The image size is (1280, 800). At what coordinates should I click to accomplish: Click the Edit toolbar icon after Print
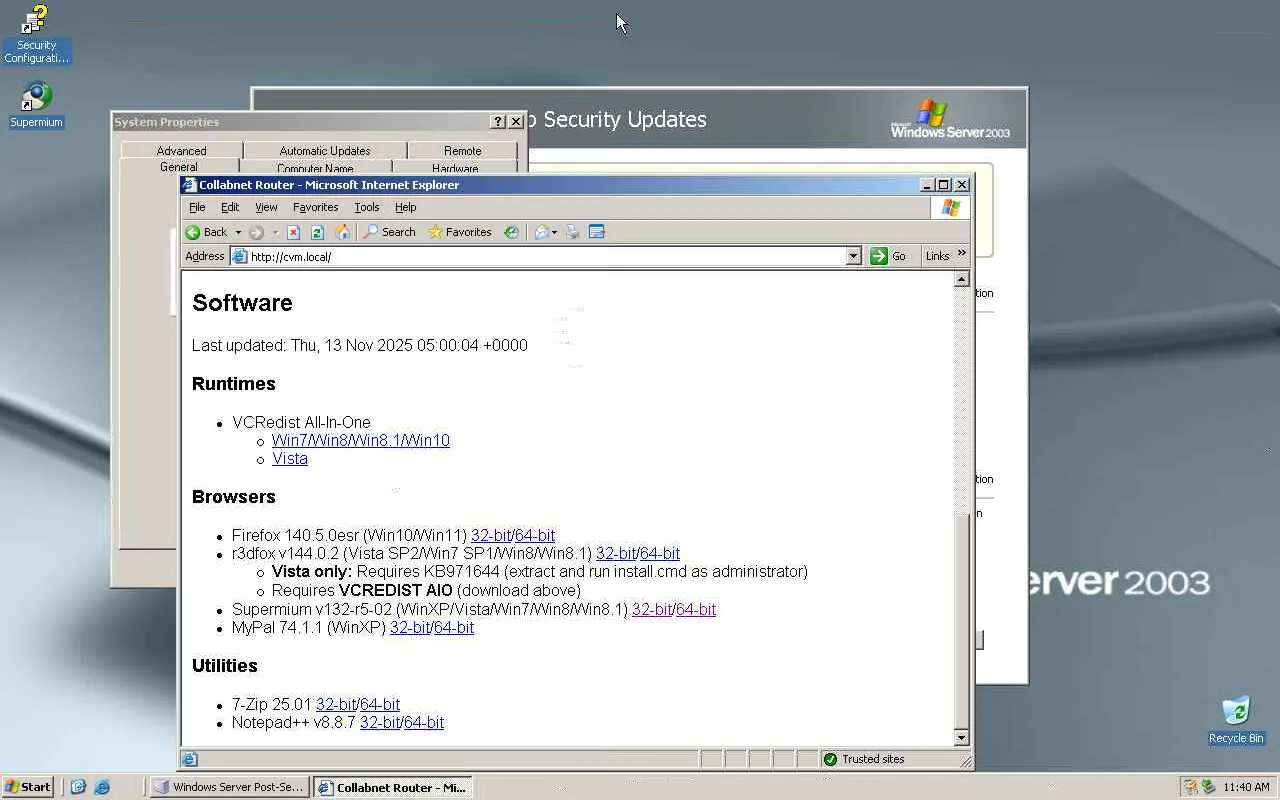[597, 232]
